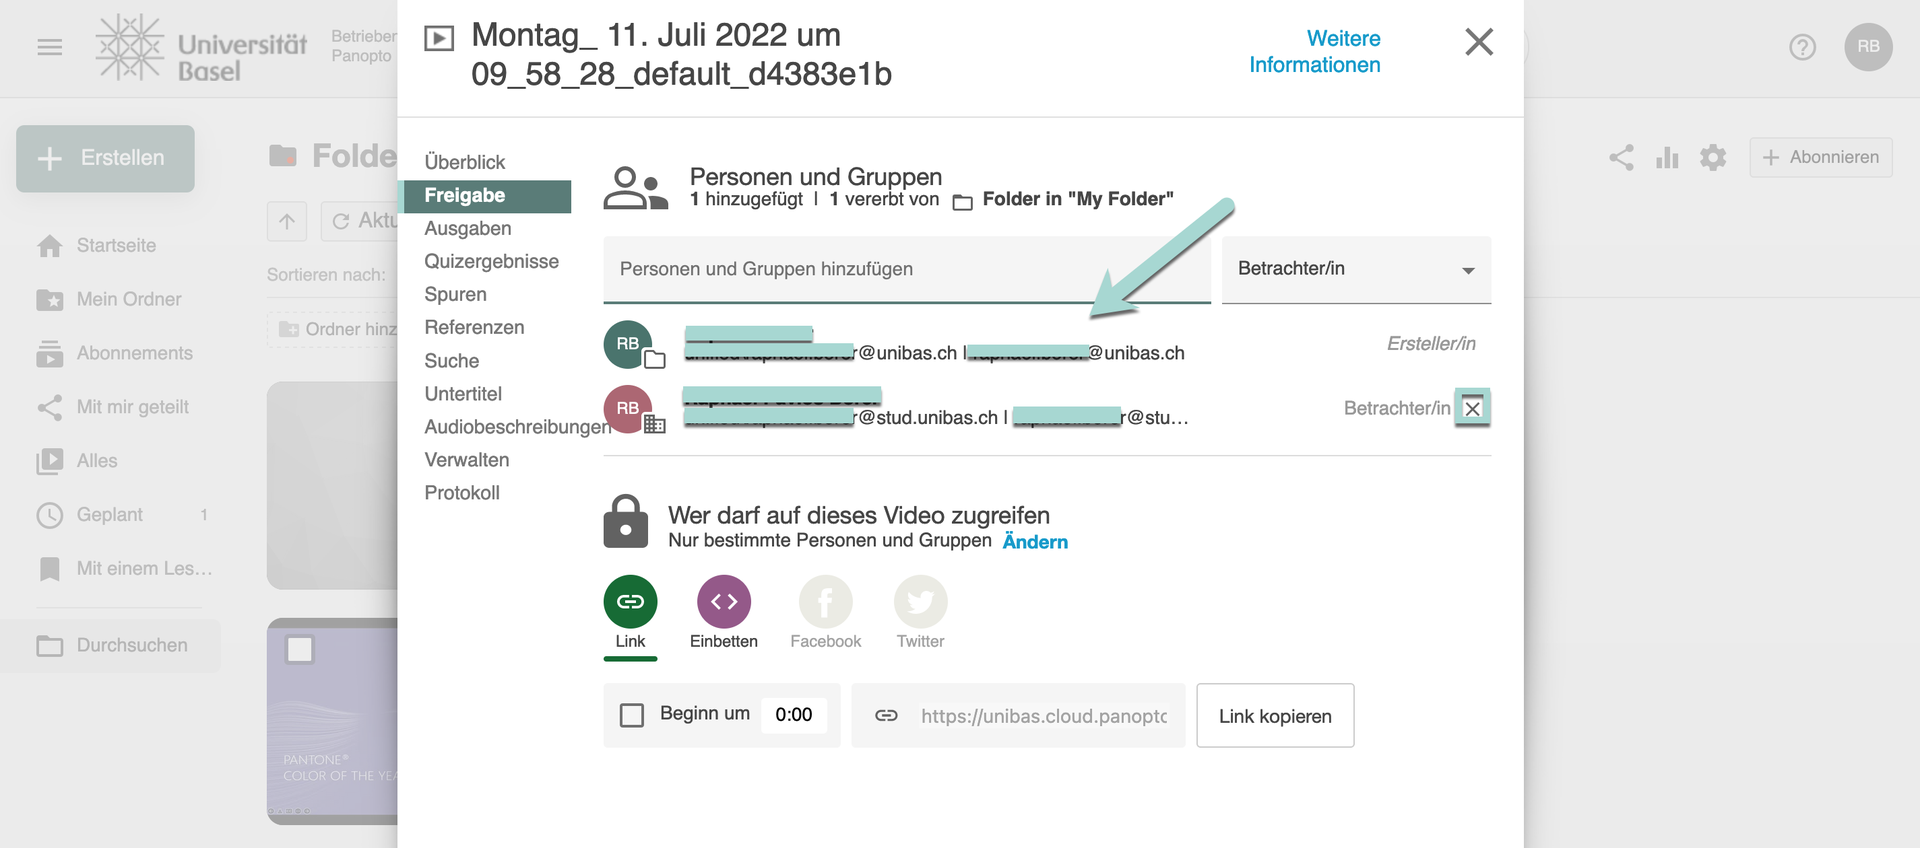The height and width of the screenshot is (848, 1920).
Task: Switch to the Untertitel tab
Action: tap(463, 394)
